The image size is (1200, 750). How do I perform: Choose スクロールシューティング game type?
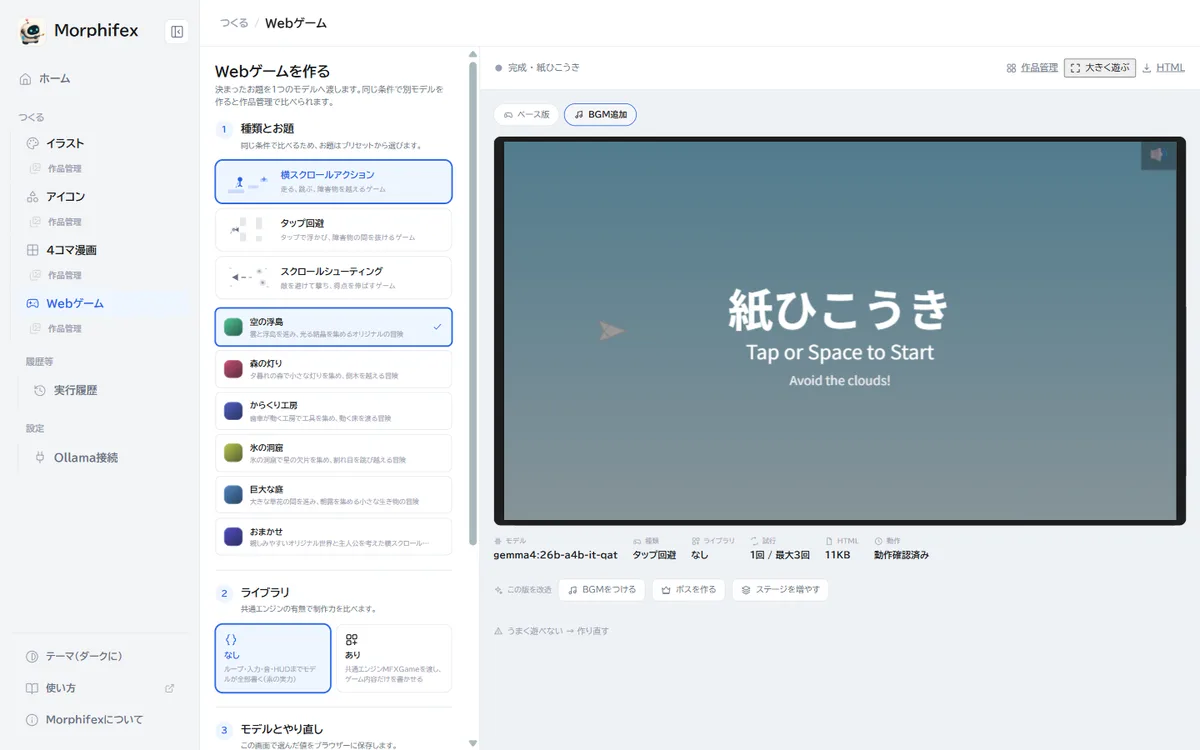tap(333, 277)
